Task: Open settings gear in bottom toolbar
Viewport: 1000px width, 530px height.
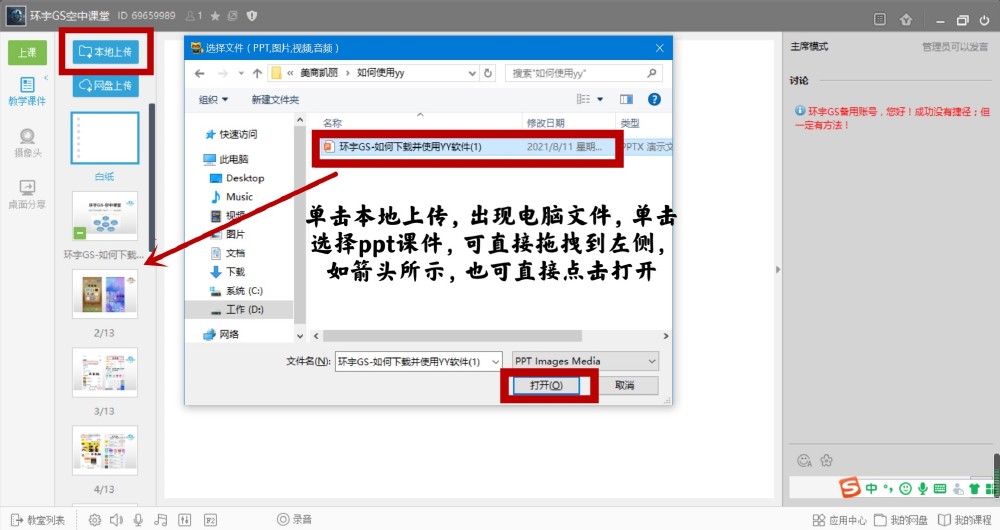Action: pos(94,520)
